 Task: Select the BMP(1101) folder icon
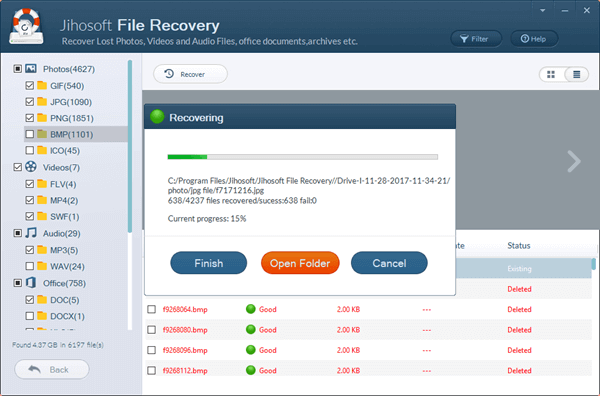click(42, 134)
